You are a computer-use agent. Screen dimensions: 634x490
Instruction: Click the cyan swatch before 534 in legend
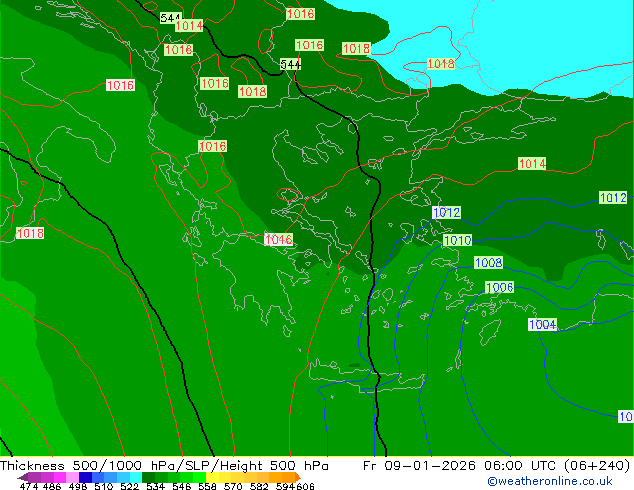click(136, 477)
